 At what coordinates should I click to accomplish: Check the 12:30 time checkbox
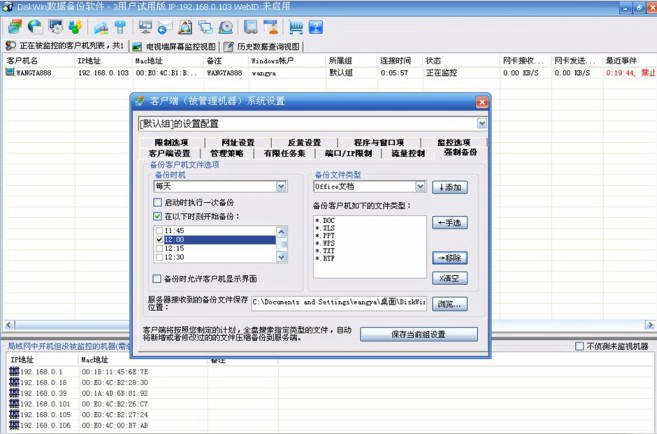(x=159, y=257)
